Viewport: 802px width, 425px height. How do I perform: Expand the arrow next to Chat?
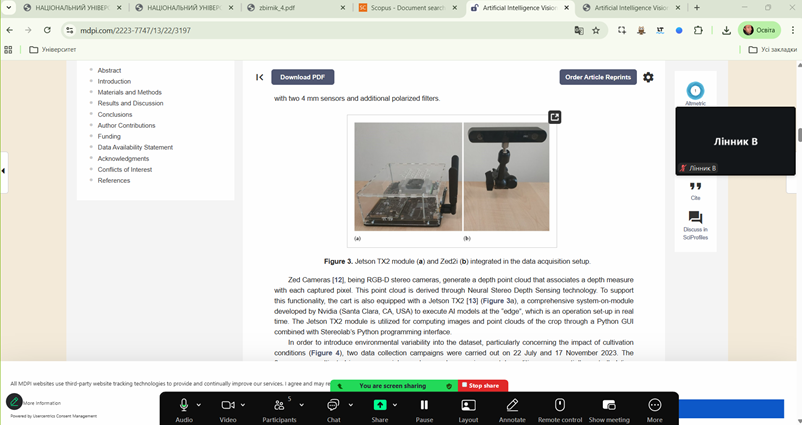(350, 405)
